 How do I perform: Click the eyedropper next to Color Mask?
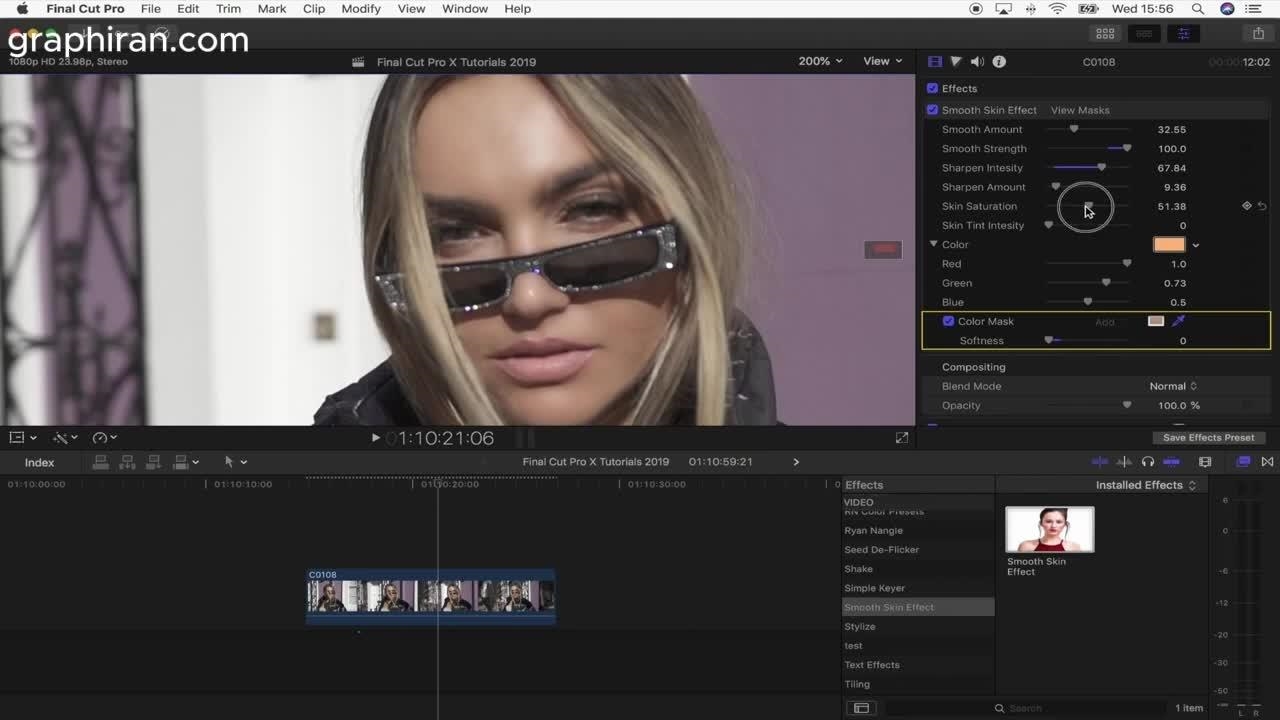(1179, 321)
